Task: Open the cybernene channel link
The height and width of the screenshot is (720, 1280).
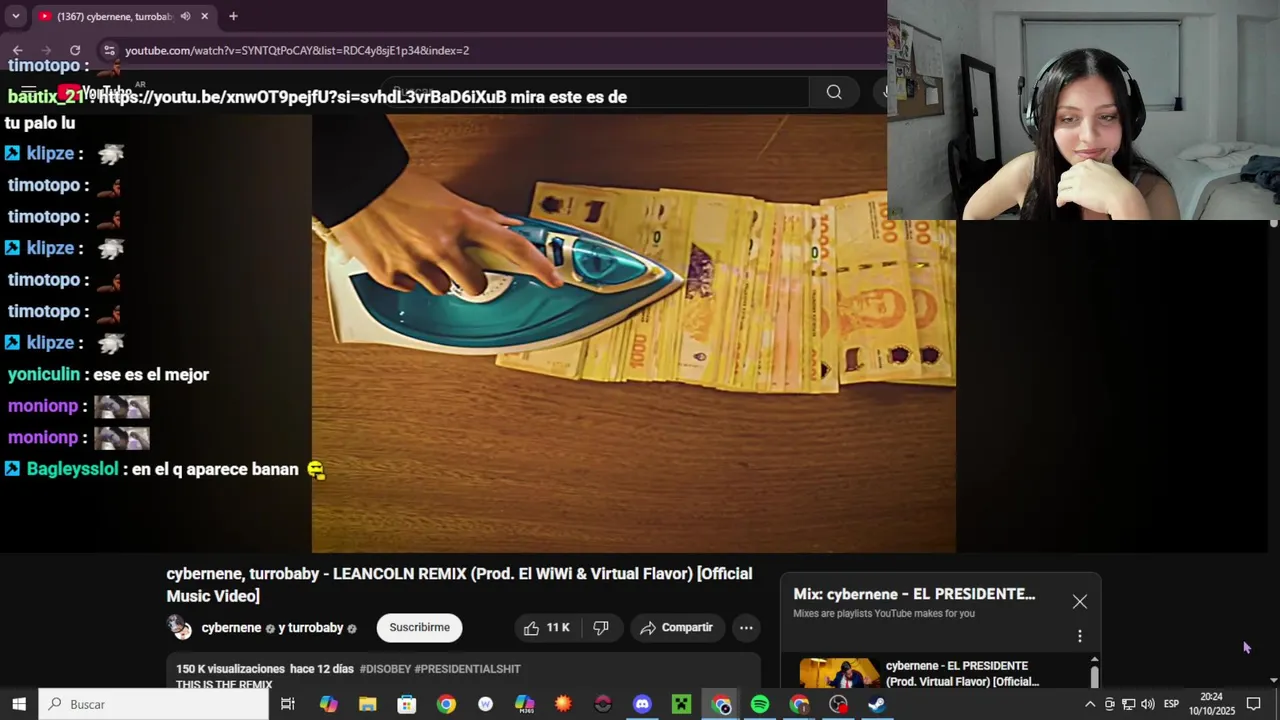Action: pos(231,628)
